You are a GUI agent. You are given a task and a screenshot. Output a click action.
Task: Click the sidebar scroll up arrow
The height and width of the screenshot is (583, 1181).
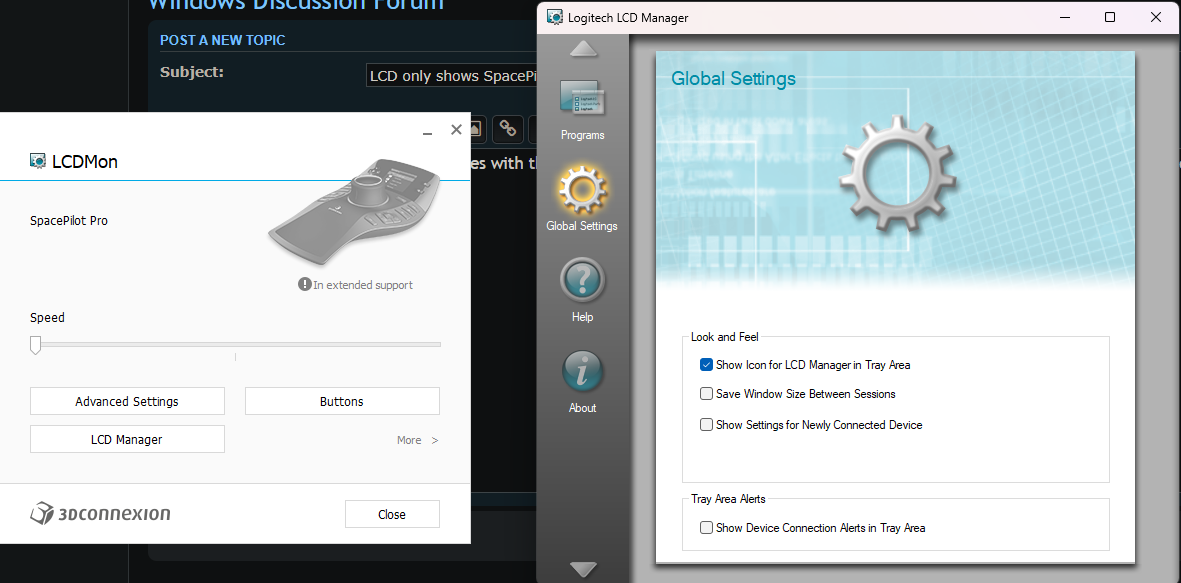click(x=584, y=49)
